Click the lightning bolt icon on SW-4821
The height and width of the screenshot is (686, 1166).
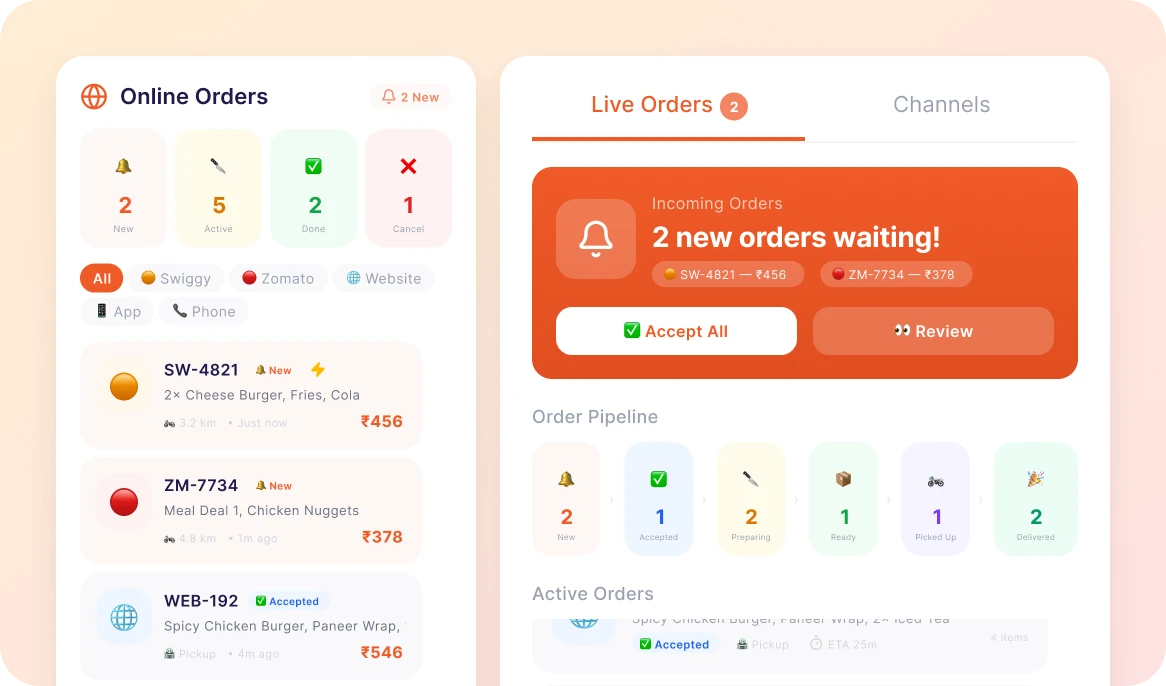(318, 369)
